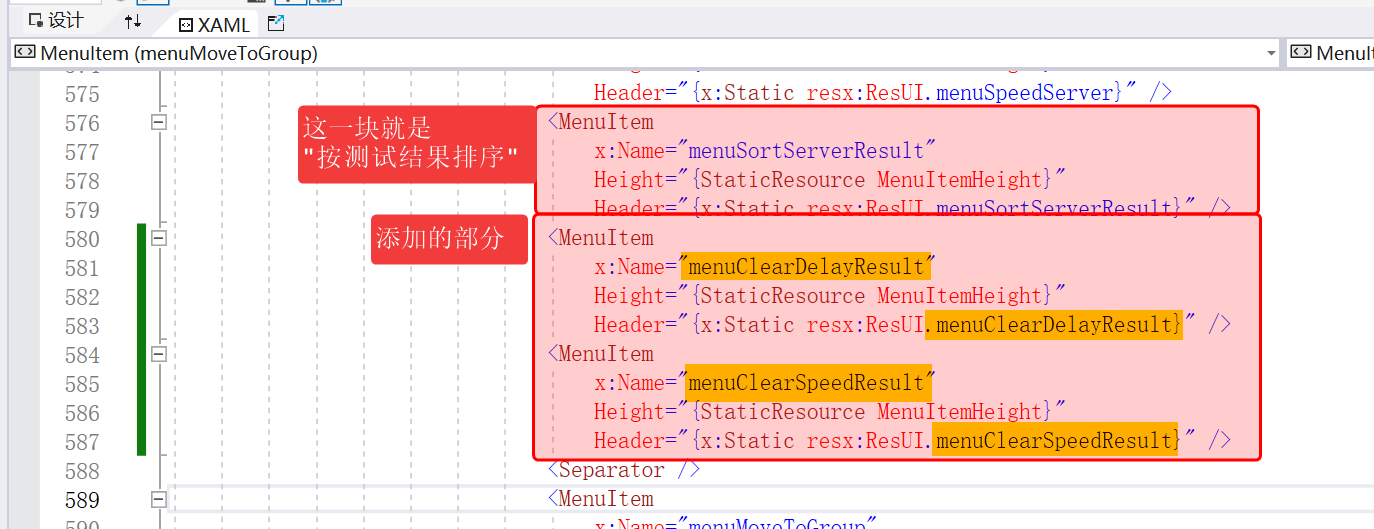Click the highlighted menuClearDelayResult x:Name value

(806, 267)
